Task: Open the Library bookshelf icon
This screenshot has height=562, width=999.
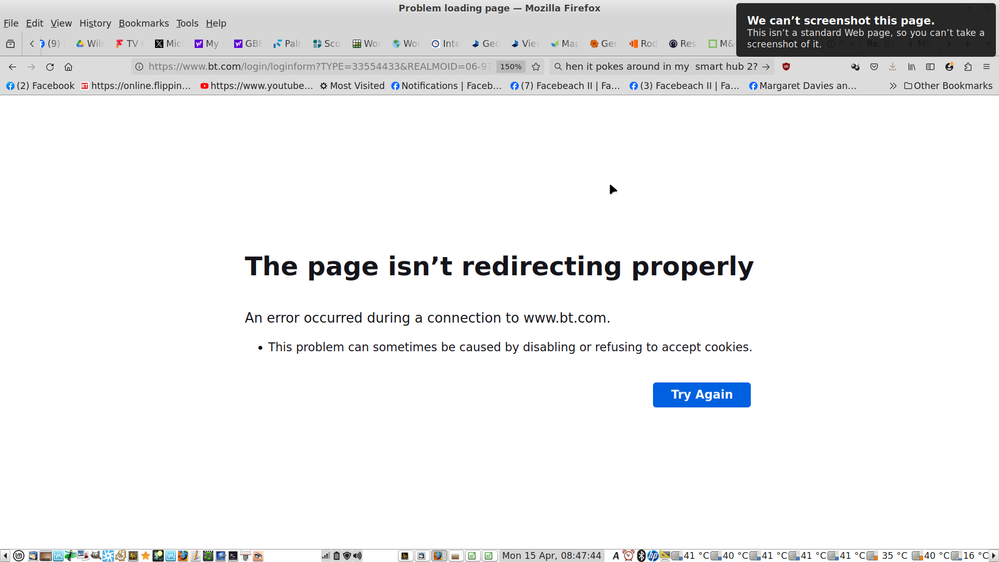Action: pyautogui.click(x=912, y=66)
